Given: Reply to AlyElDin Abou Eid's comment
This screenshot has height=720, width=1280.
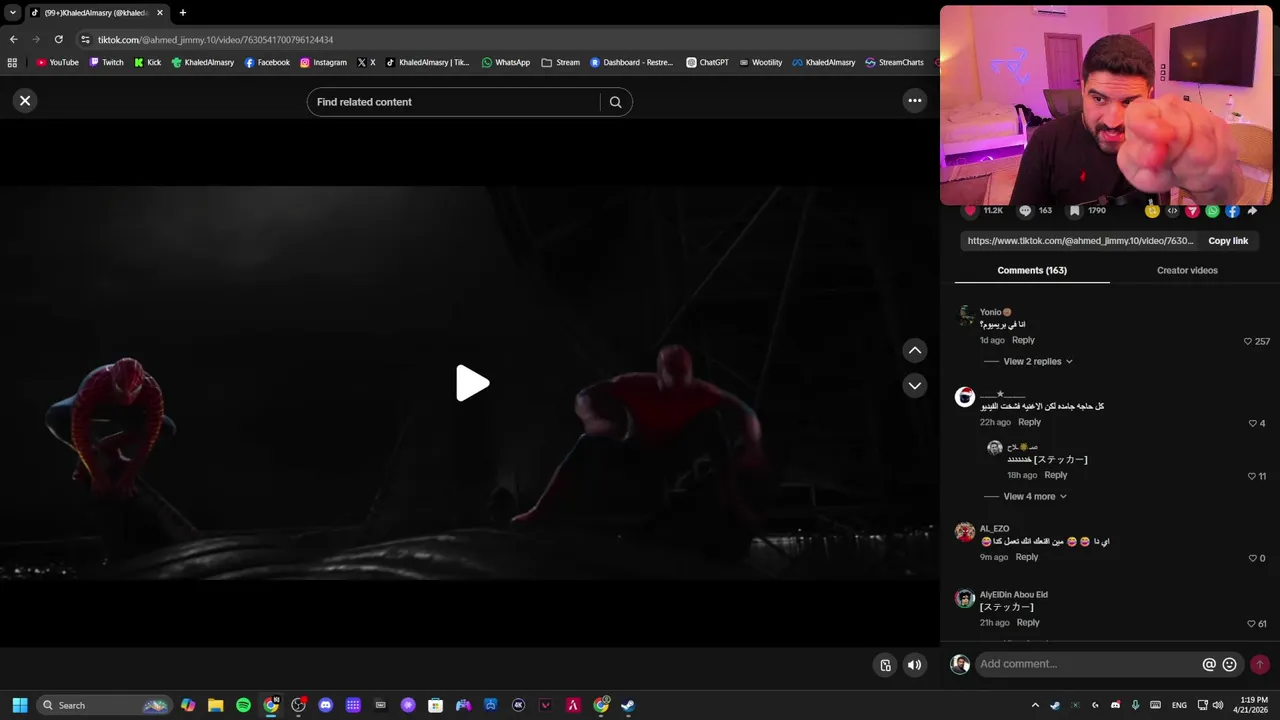Looking at the screenshot, I should (x=1028, y=622).
